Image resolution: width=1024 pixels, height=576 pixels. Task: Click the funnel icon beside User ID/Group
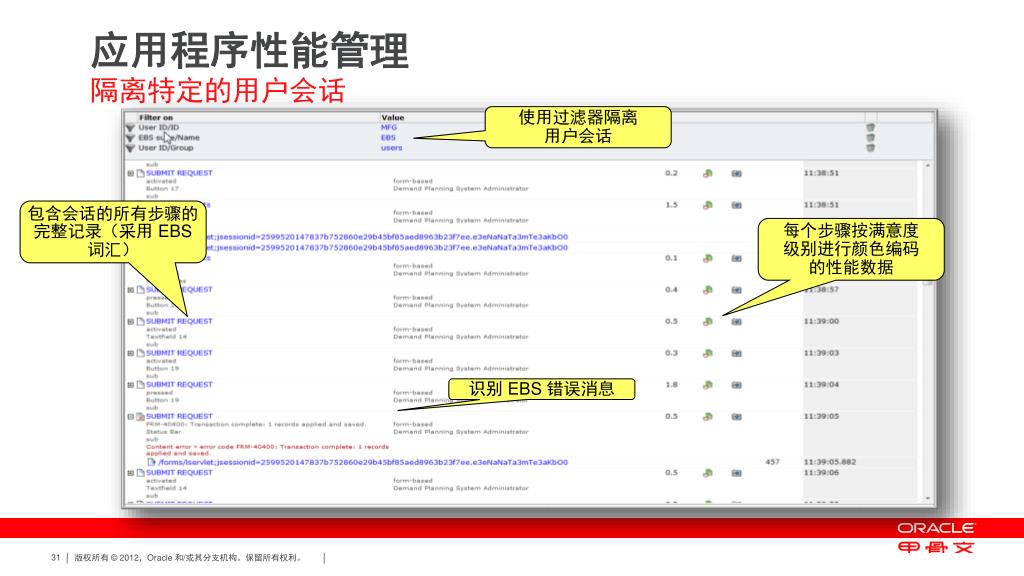click(130, 148)
